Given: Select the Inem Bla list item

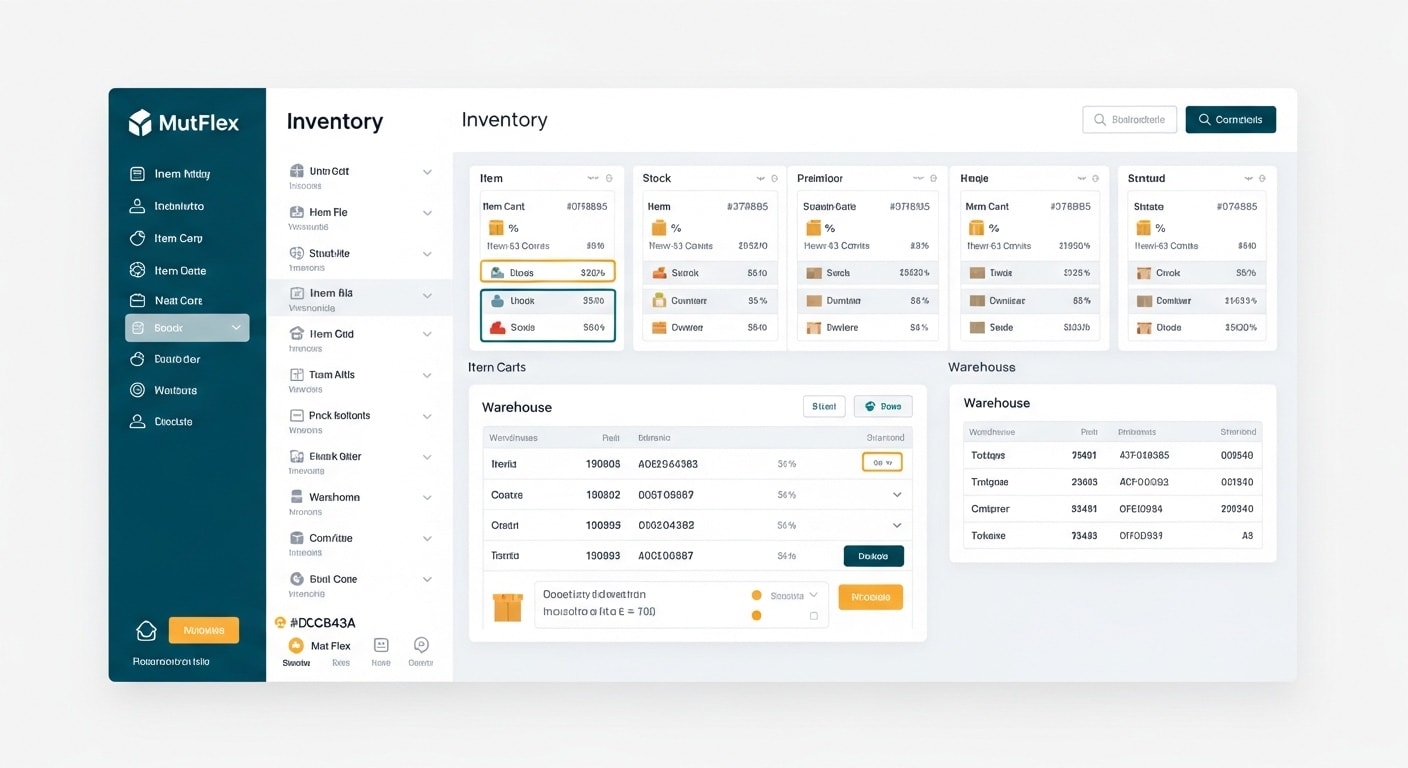Looking at the screenshot, I should [x=359, y=298].
